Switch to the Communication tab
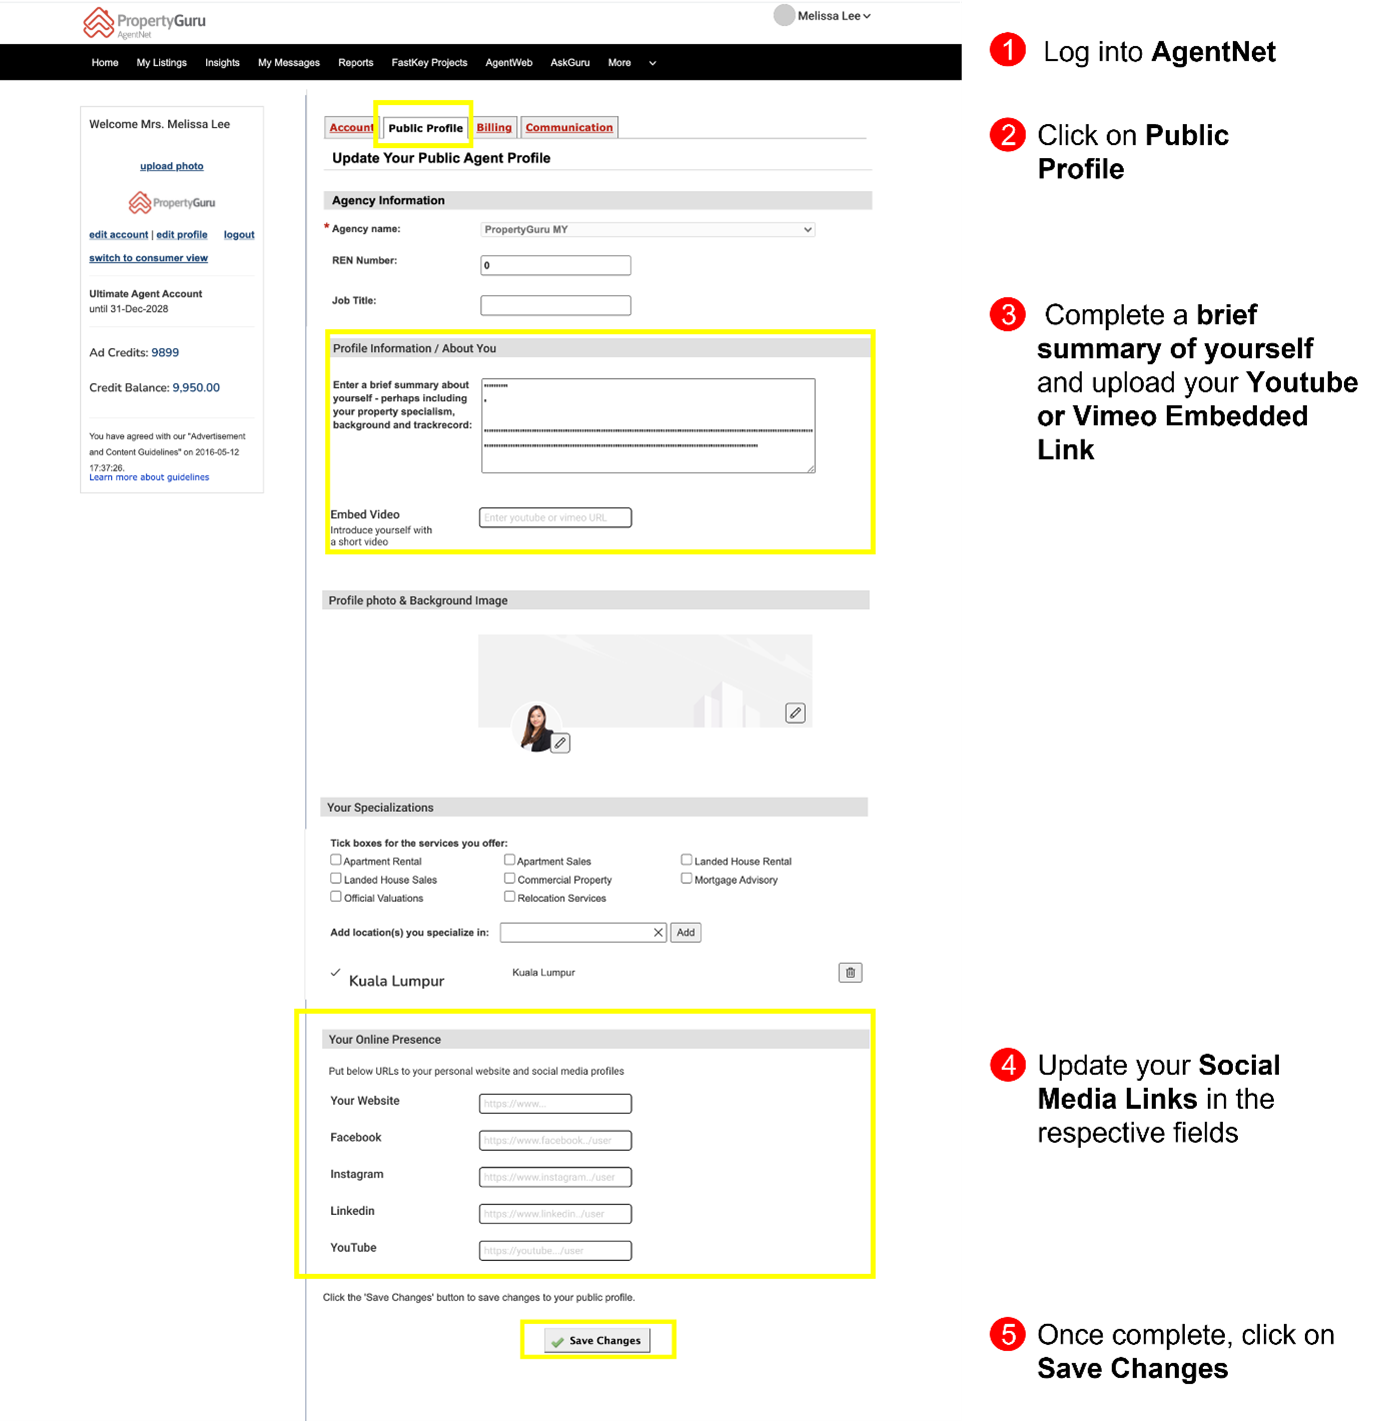 [x=569, y=127]
